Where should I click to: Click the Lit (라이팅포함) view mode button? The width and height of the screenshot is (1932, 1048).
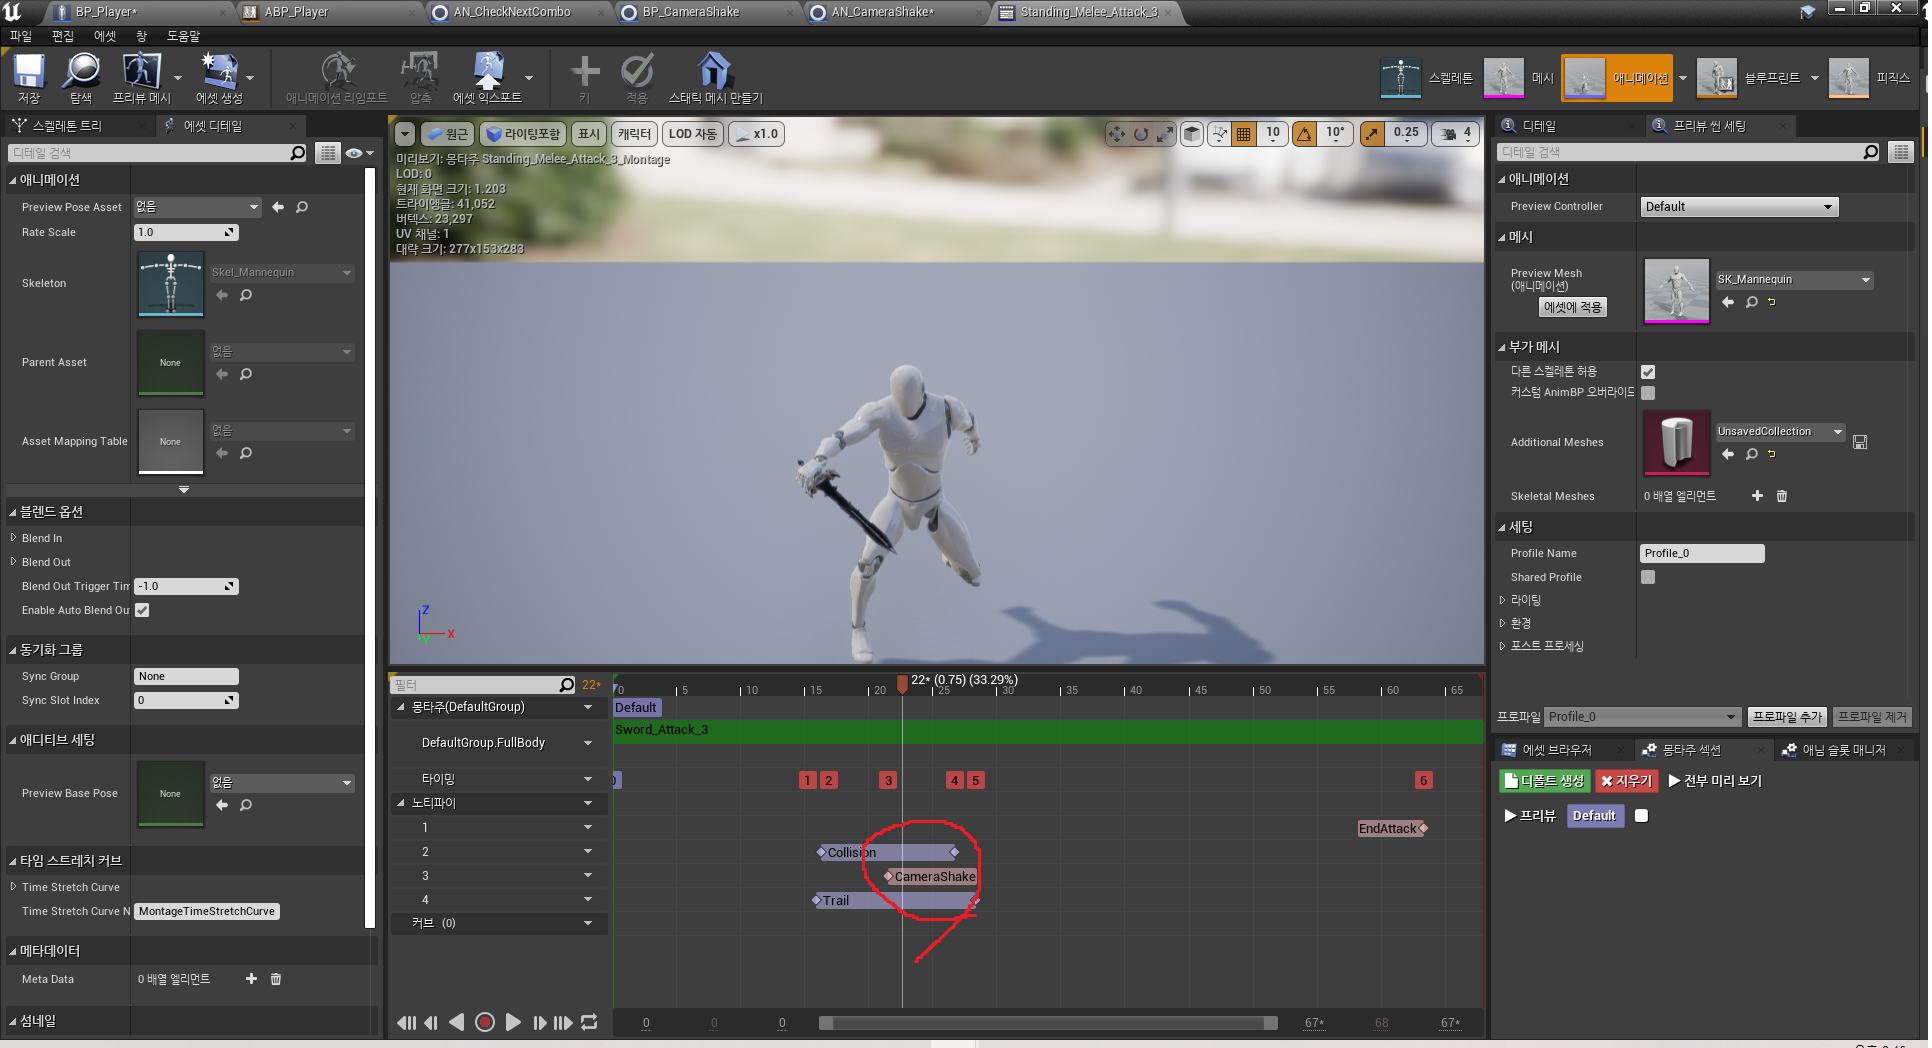[x=524, y=134]
